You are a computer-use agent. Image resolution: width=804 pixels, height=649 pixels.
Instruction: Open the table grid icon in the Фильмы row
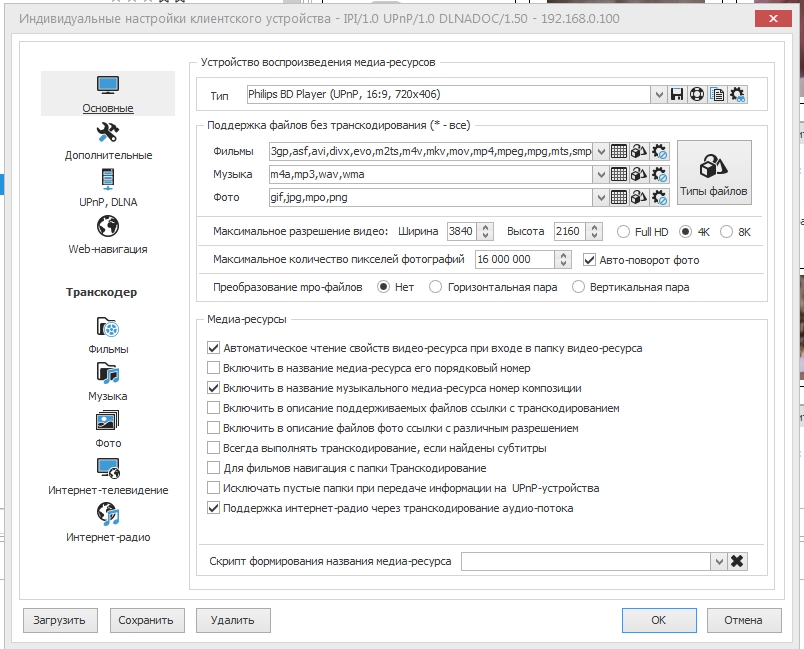[619, 152]
